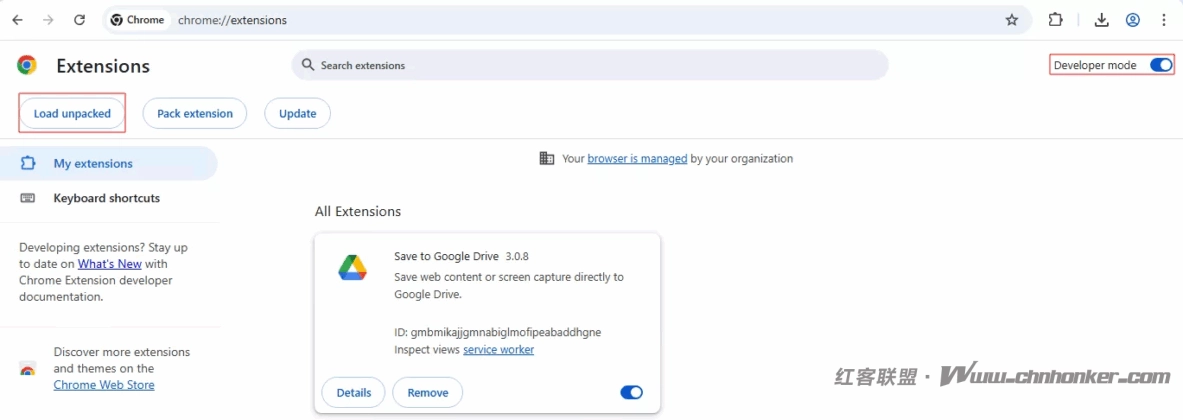The image size is (1183, 420).
Task: Turn off Save to Google Drive extension
Action: tap(631, 392)
